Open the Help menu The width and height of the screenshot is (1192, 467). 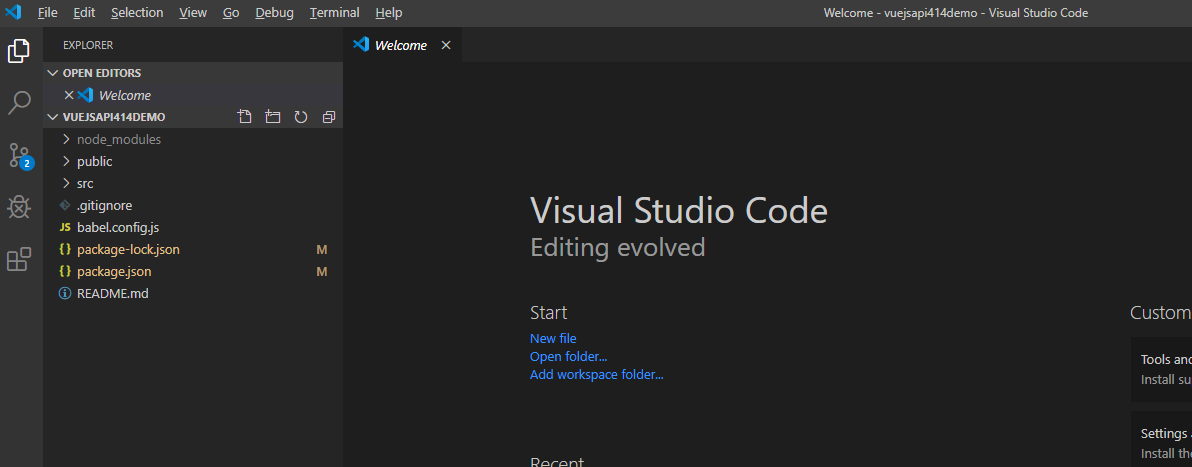pyautogui.click(x=388, y=13)
